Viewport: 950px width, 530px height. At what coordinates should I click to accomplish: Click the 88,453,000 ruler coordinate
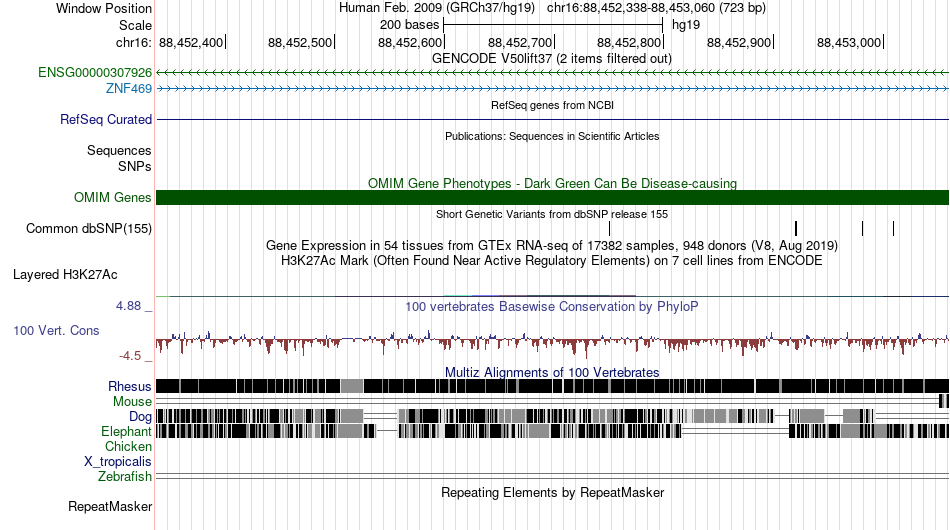point(849,42)
